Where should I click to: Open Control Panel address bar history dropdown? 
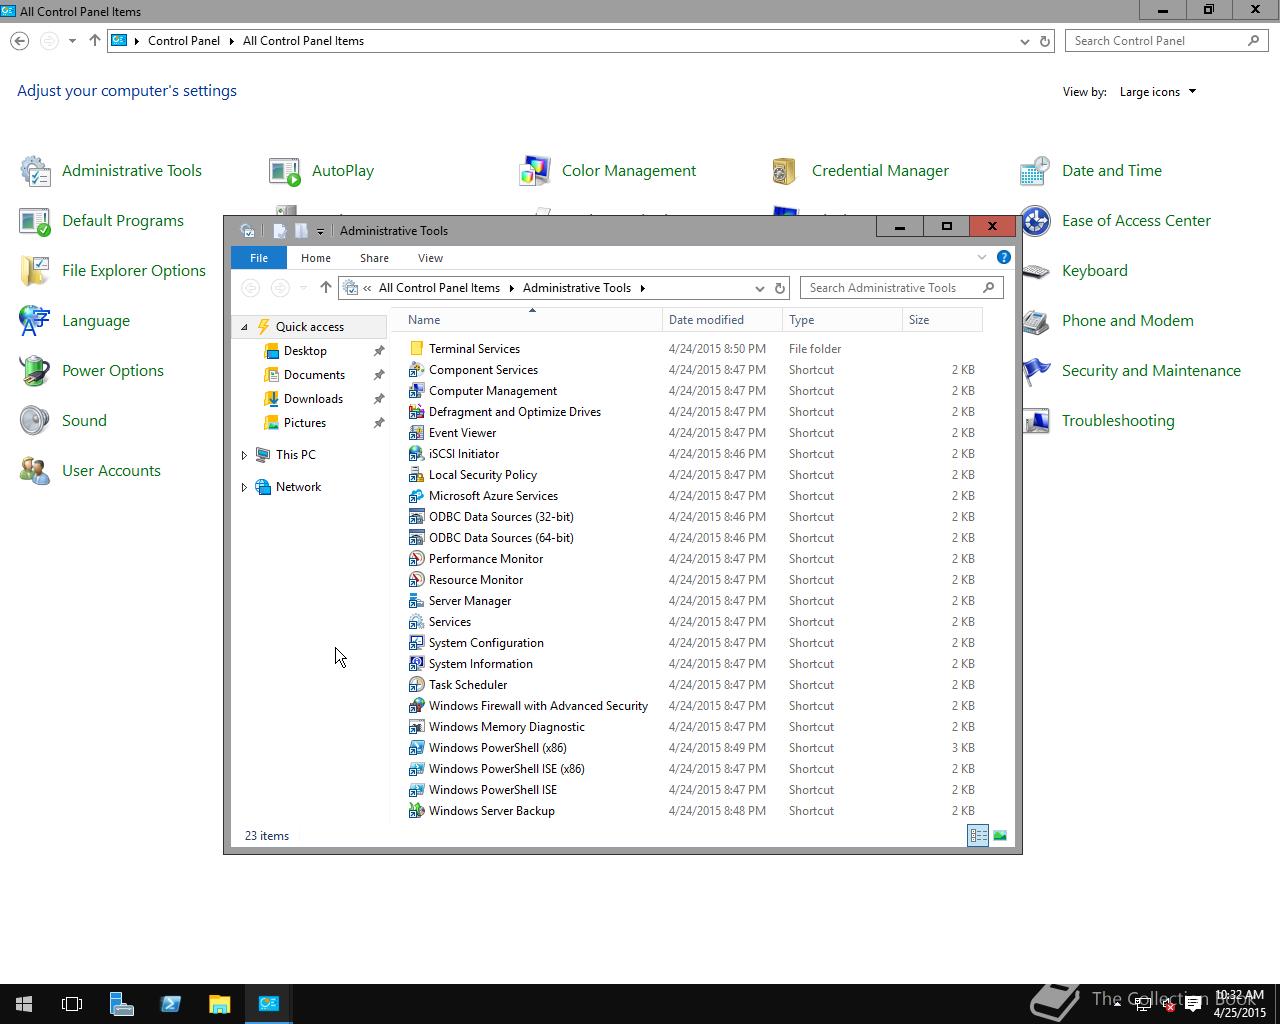coord(1024,41)
